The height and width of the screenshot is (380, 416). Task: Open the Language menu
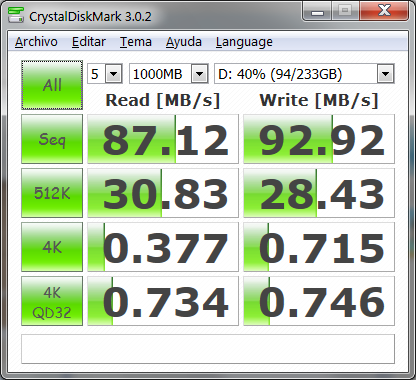[x=244, y=42]
